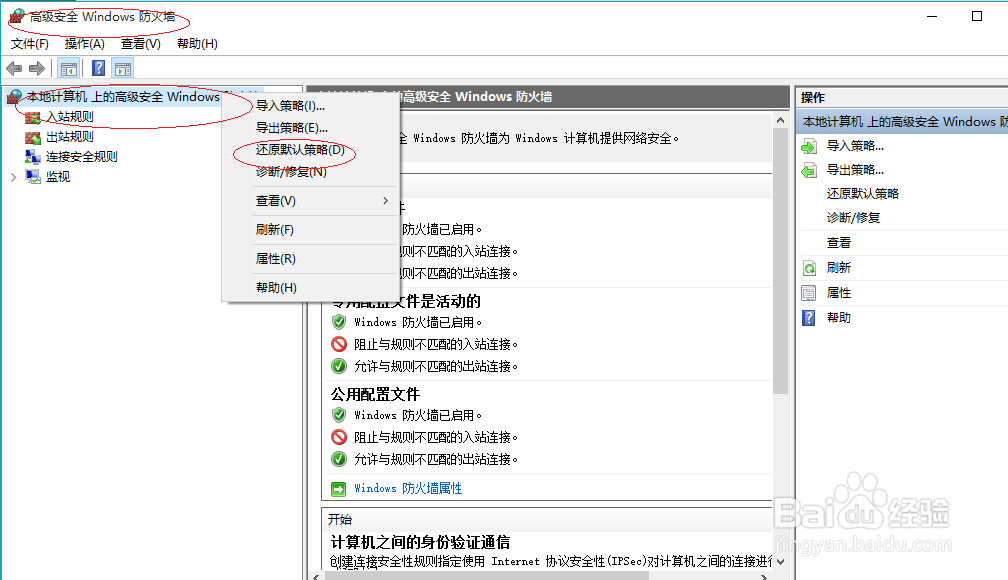Open the 帮助(H) menu in menu bar
Image resolution: width=1008 pixels, height=580 pixels.
(x=197, y=44)
